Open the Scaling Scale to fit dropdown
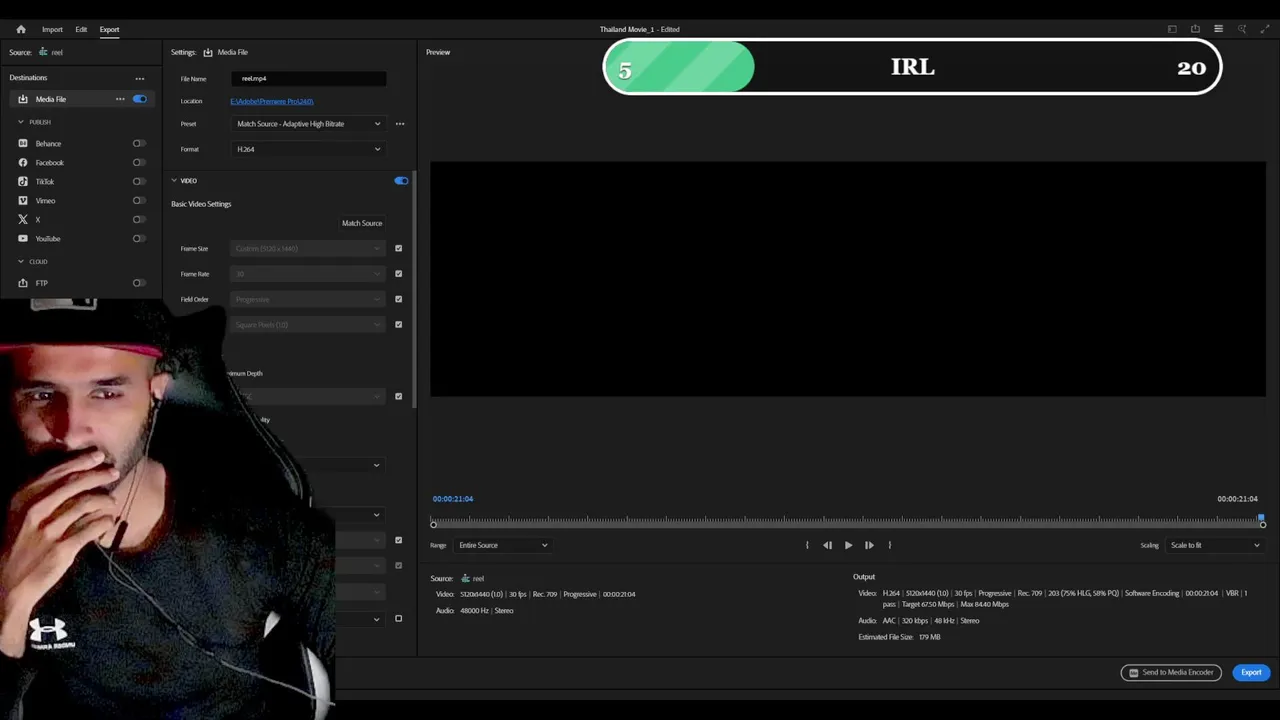 [1214, 545]
